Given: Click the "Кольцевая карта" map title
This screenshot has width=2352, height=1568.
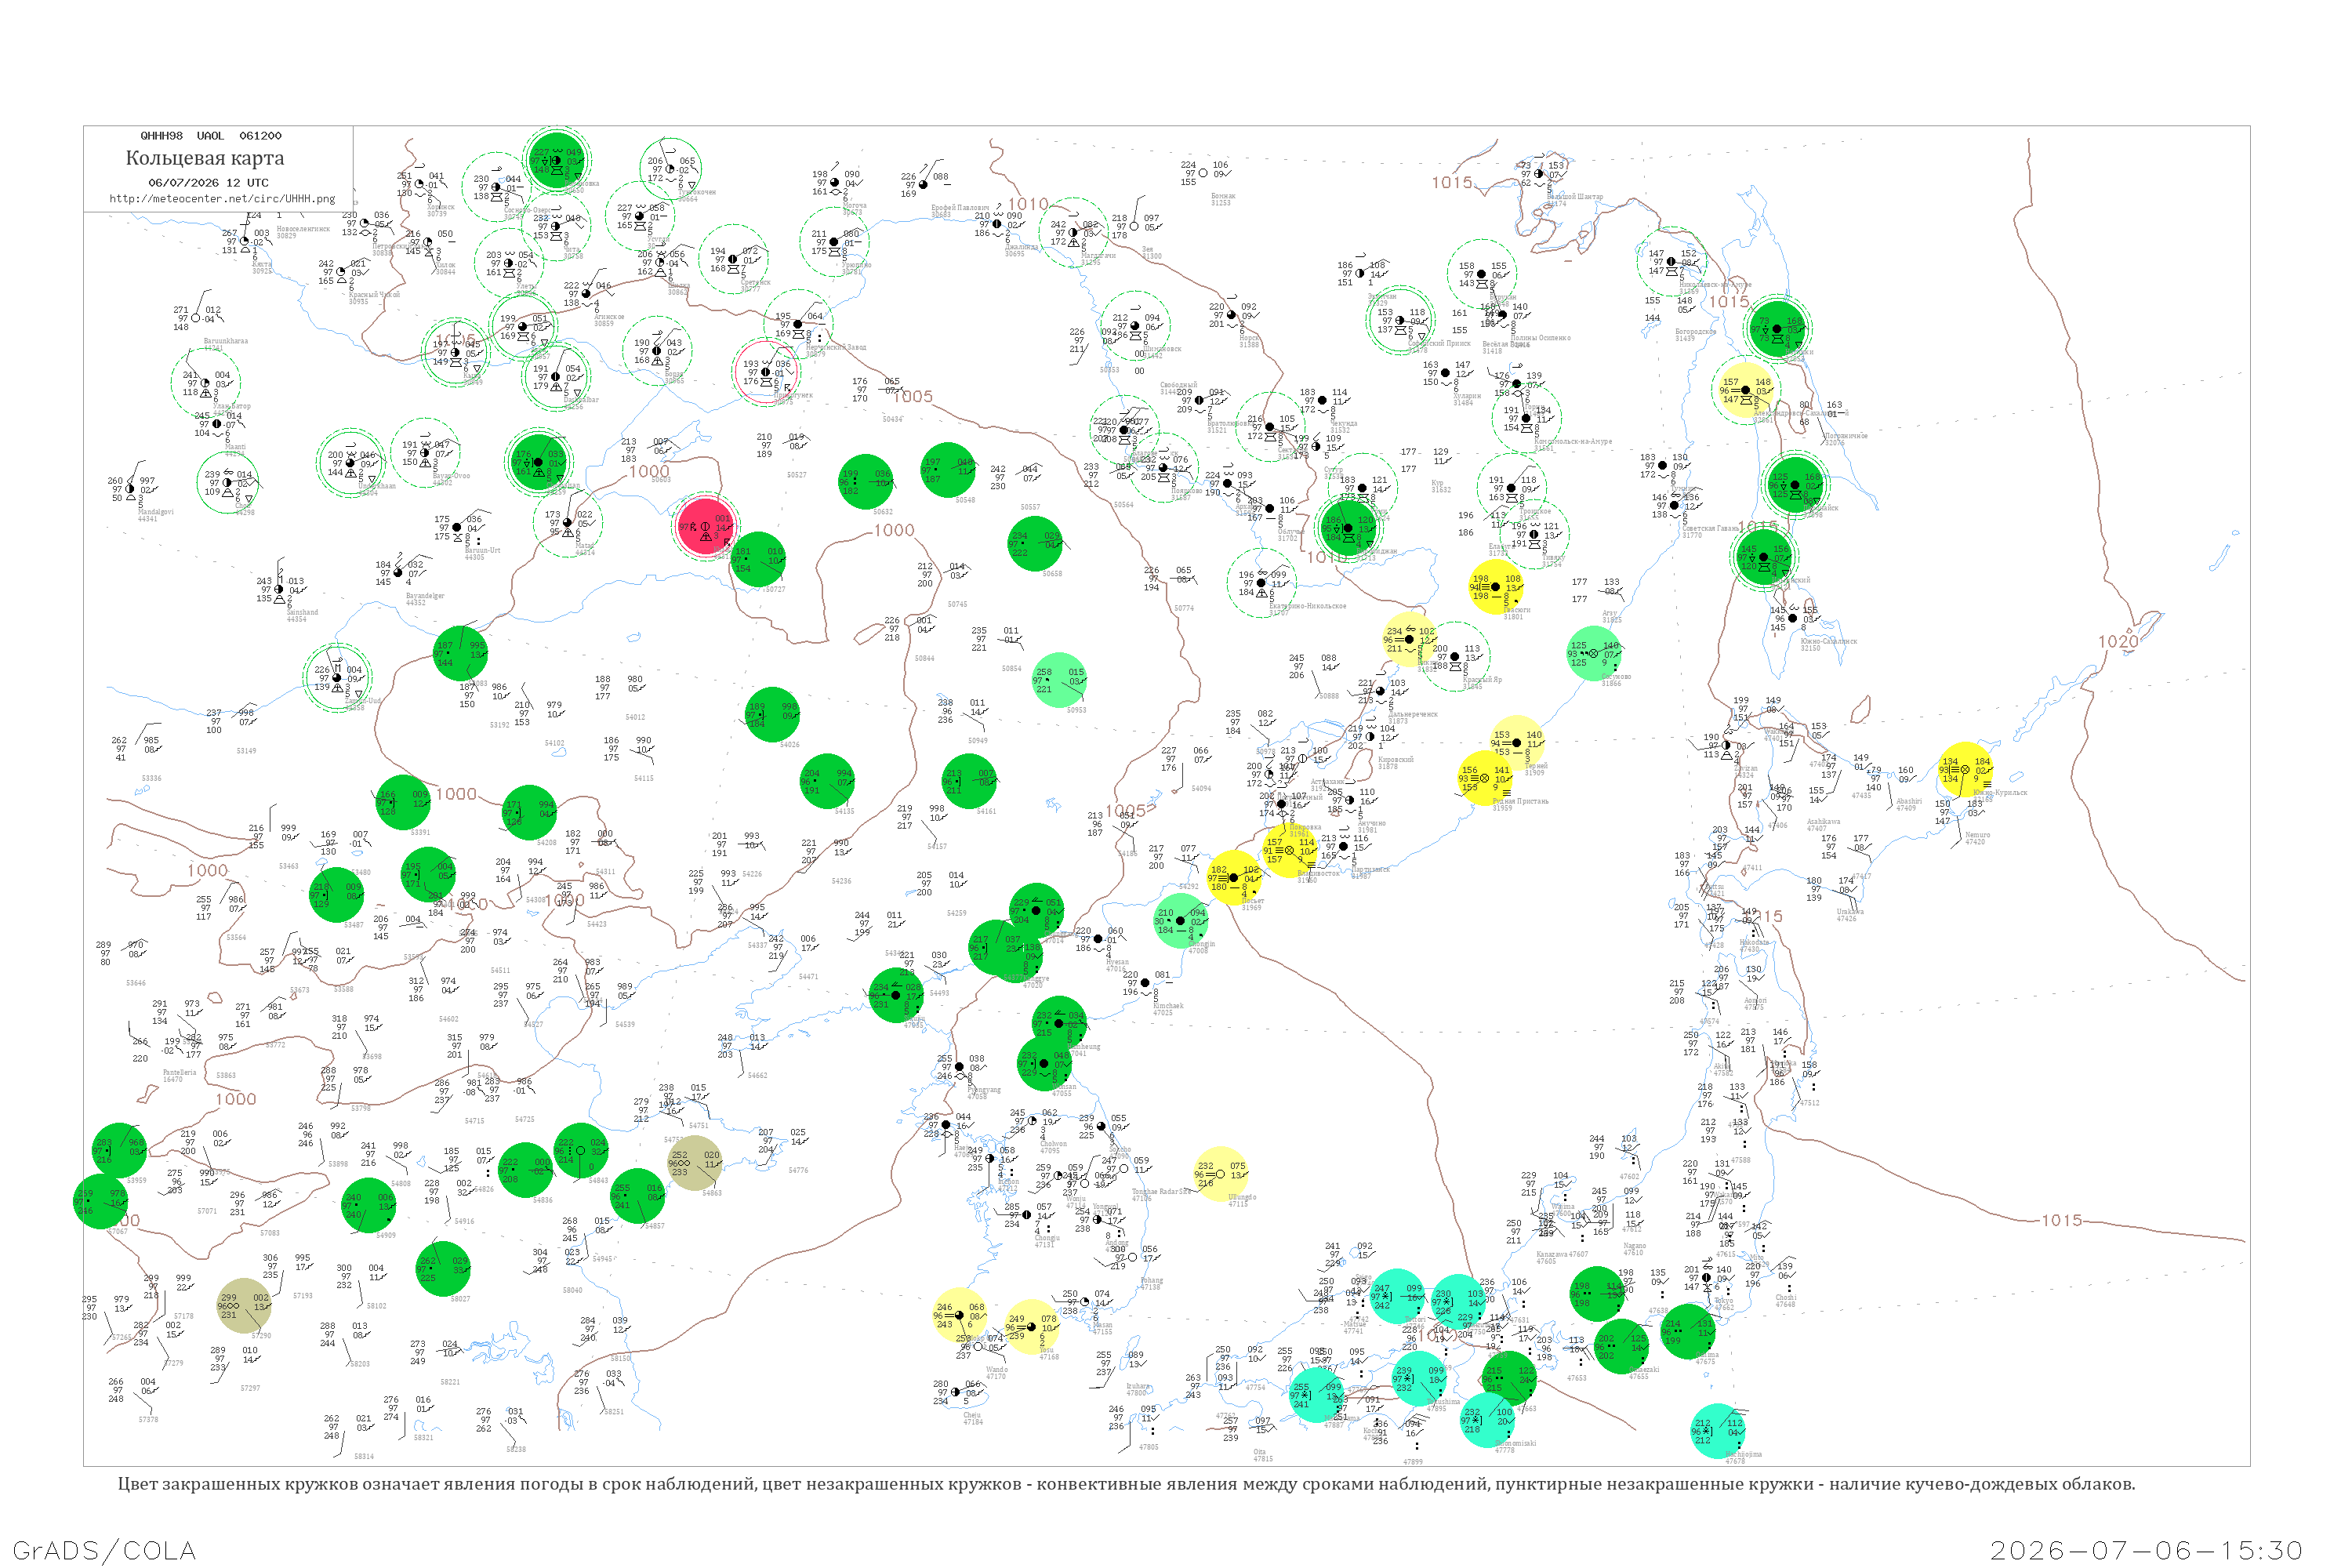Looking at the screenshot, I should click(205, 158).
